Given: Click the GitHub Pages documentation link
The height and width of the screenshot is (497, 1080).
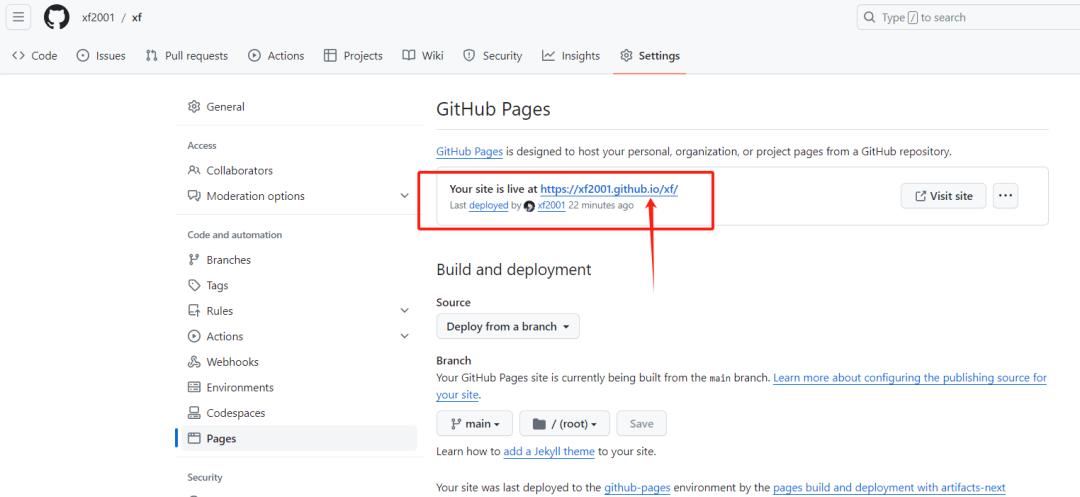Looking at the screenshot, I should 469,152.
